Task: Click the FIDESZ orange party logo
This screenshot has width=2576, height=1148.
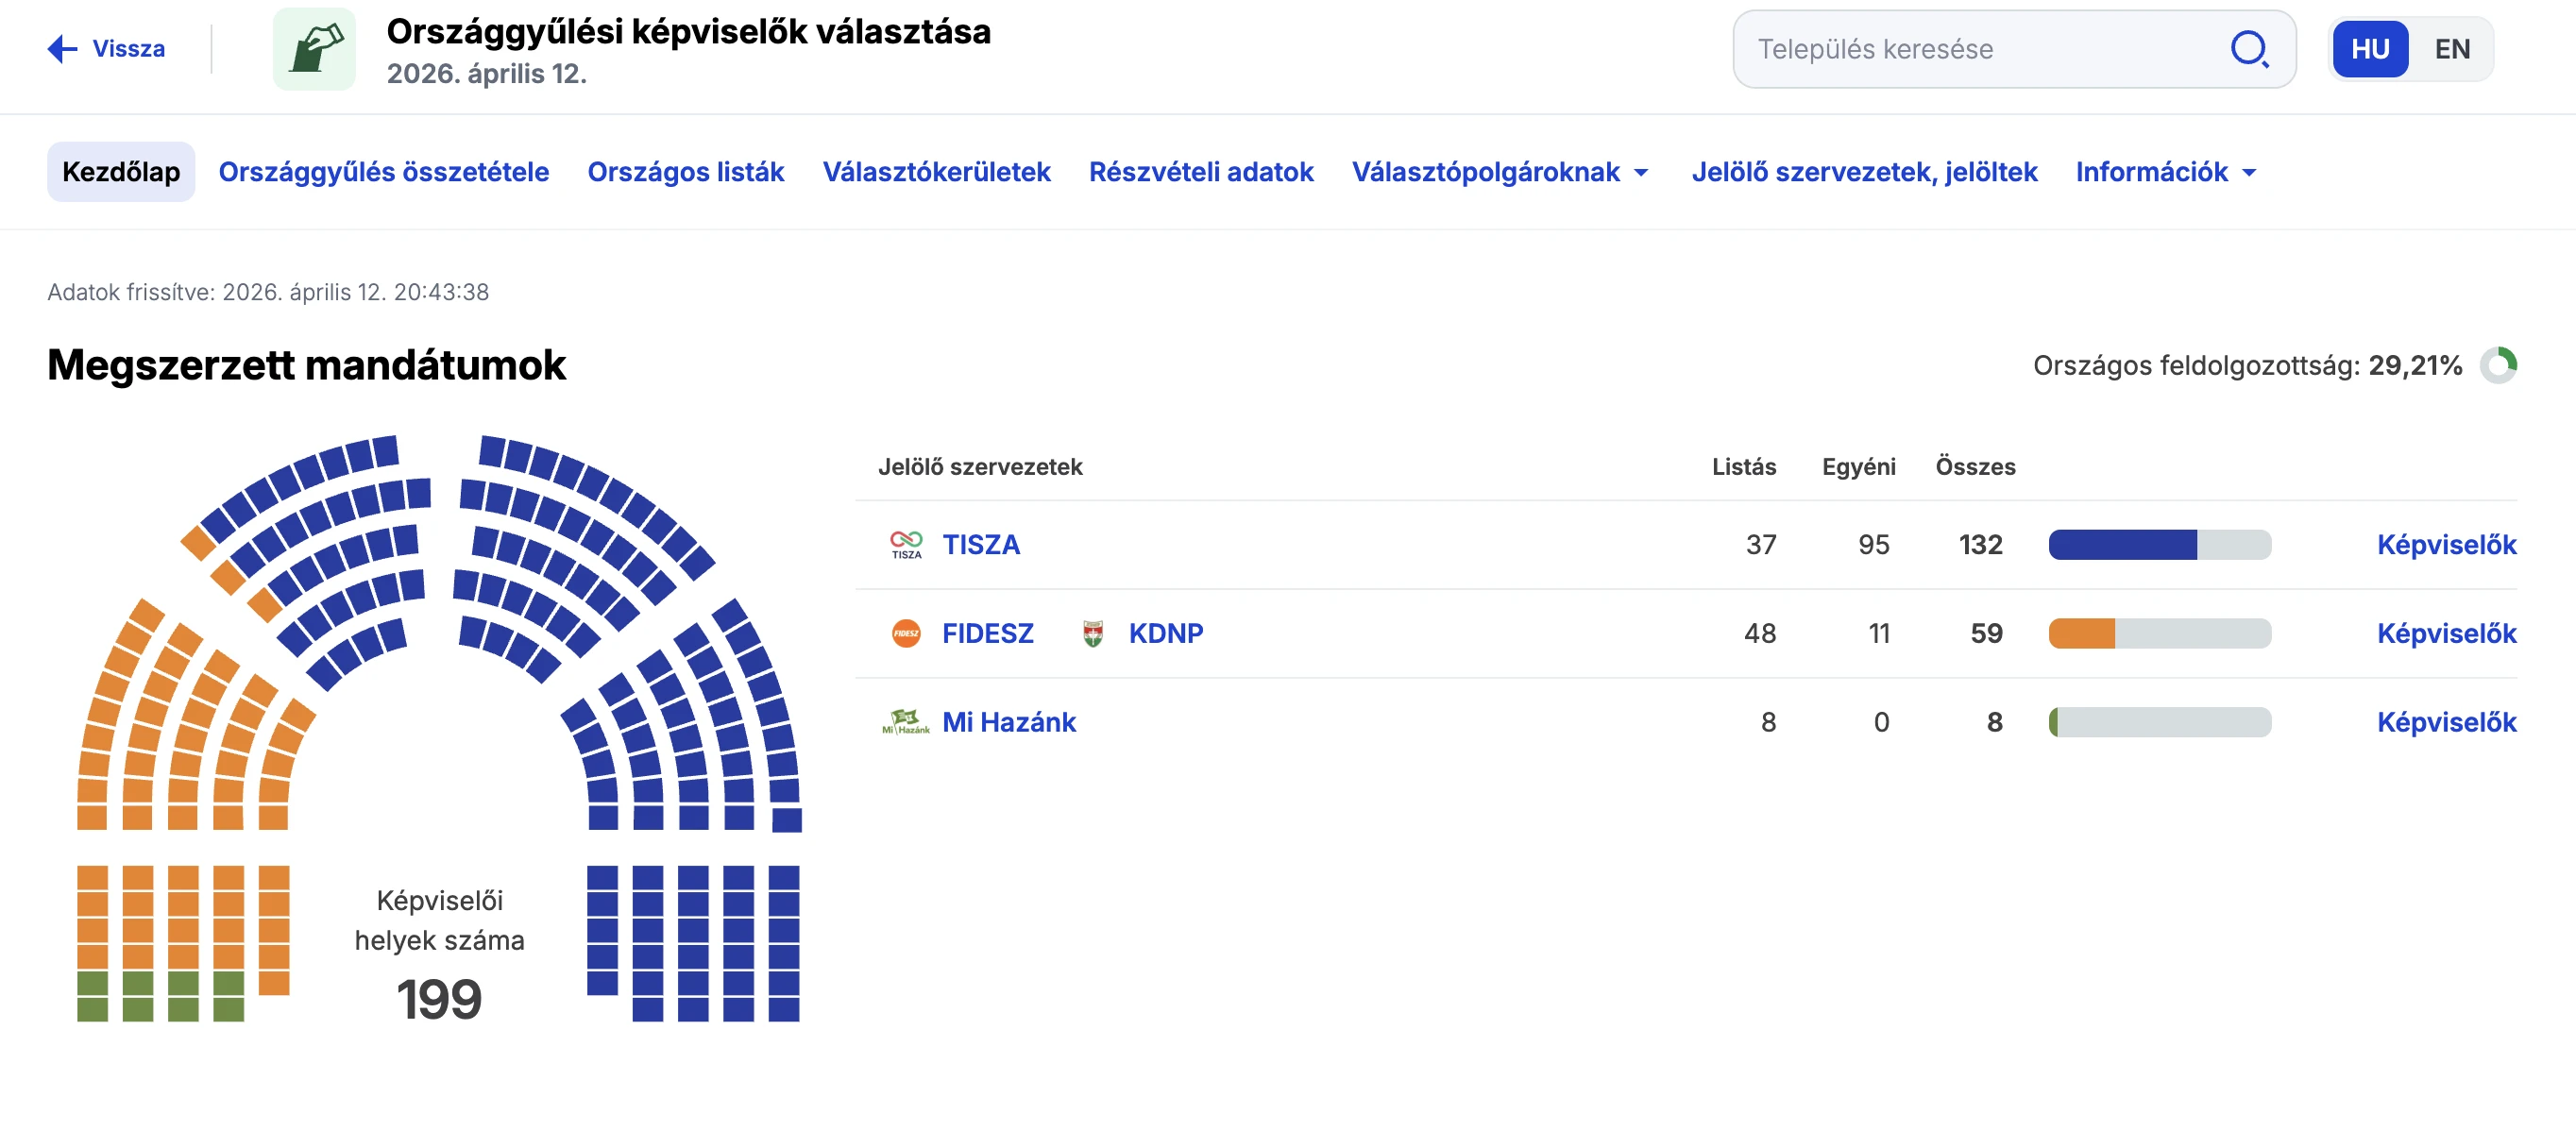Action: coord(906,633)
